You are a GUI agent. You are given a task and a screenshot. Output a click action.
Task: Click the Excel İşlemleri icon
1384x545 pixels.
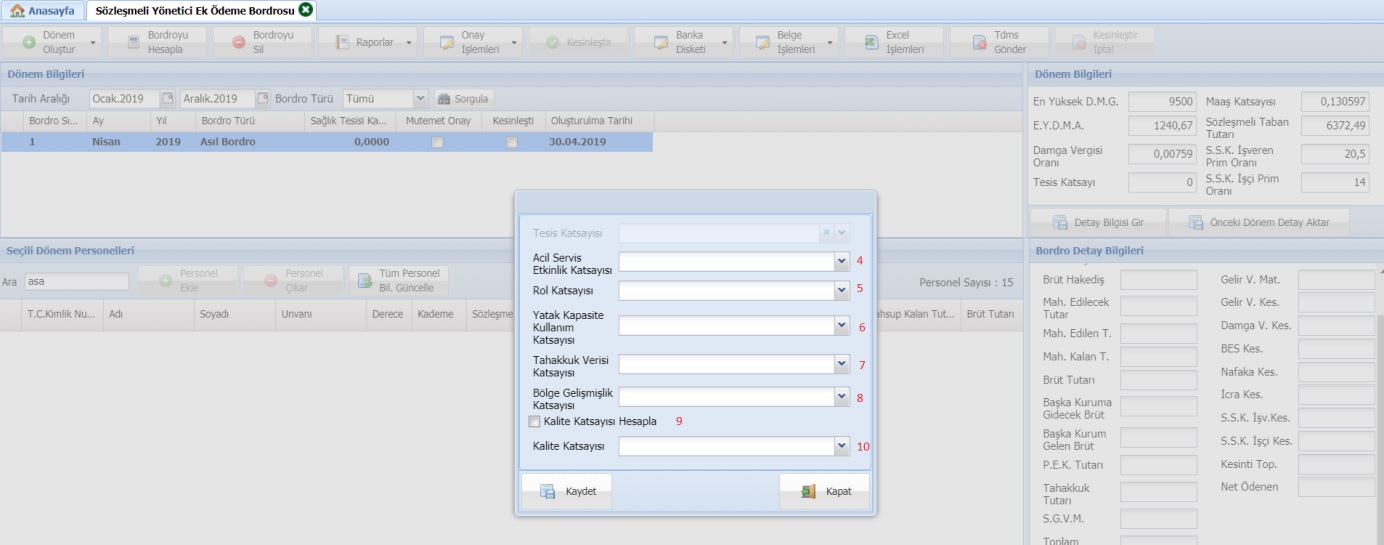pos(870,43)
